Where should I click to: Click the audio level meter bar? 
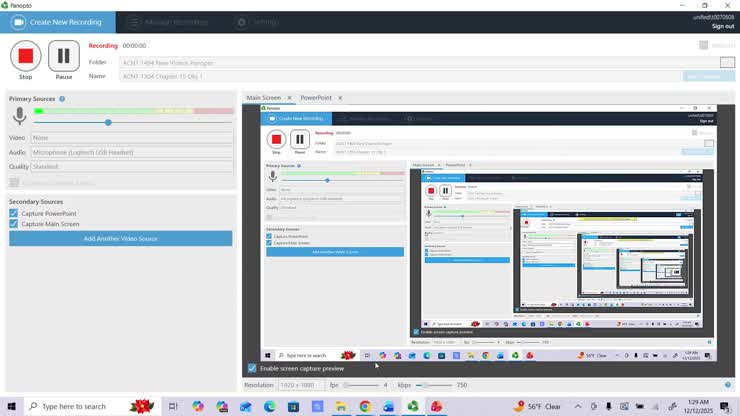(x=134, y=111)
